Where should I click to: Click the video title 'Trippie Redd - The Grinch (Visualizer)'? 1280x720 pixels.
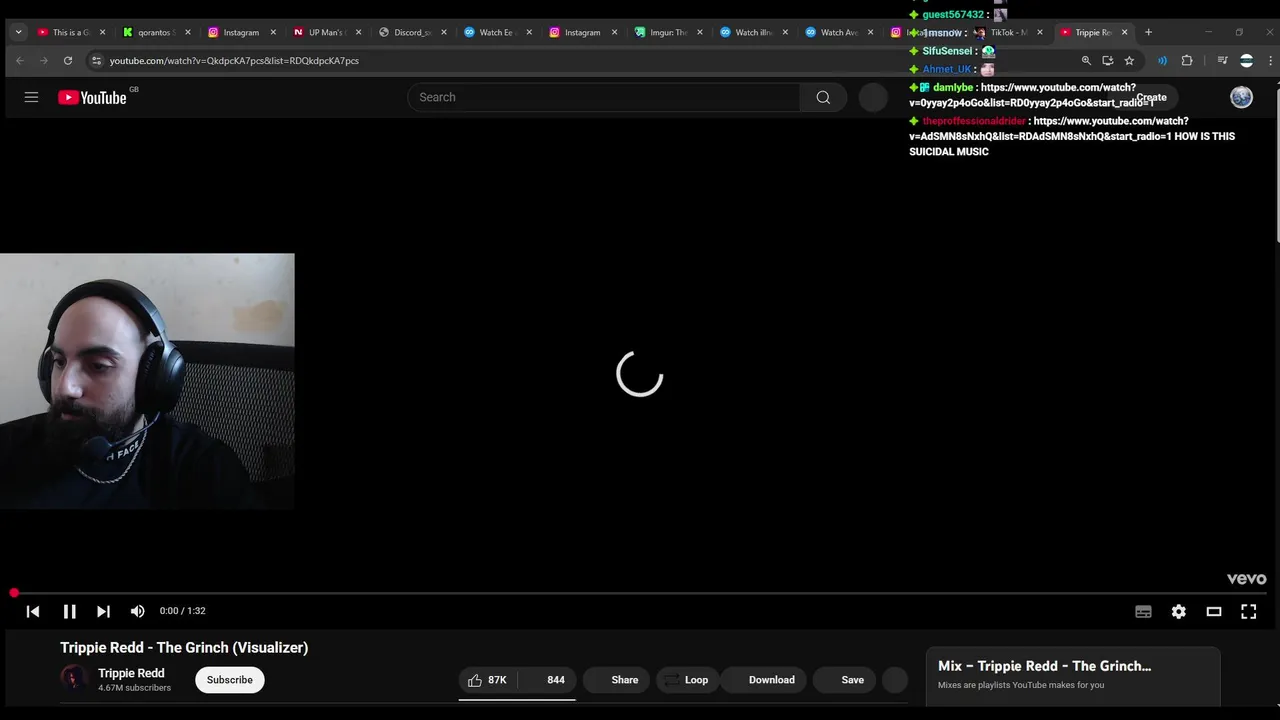pyautogui.click(x=184, y=648)
